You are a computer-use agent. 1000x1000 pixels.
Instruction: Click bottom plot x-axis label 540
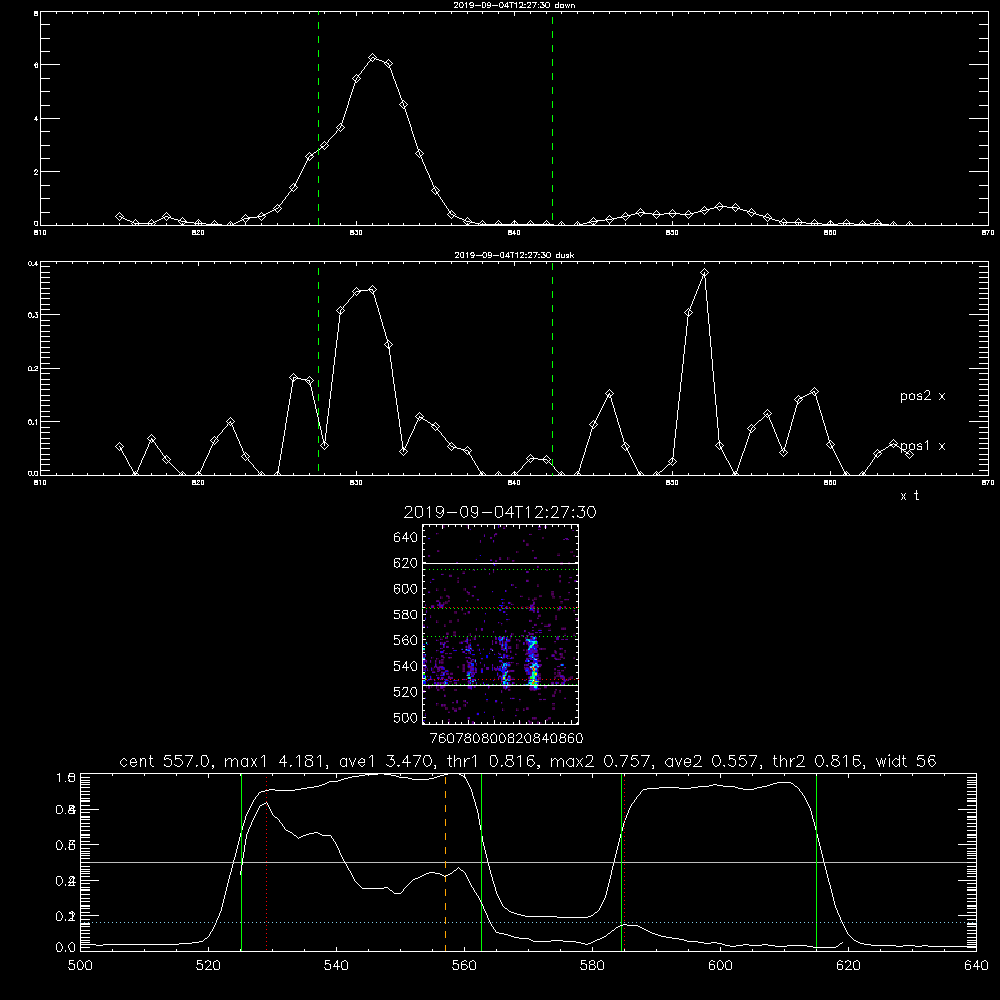tap(336, 966)
